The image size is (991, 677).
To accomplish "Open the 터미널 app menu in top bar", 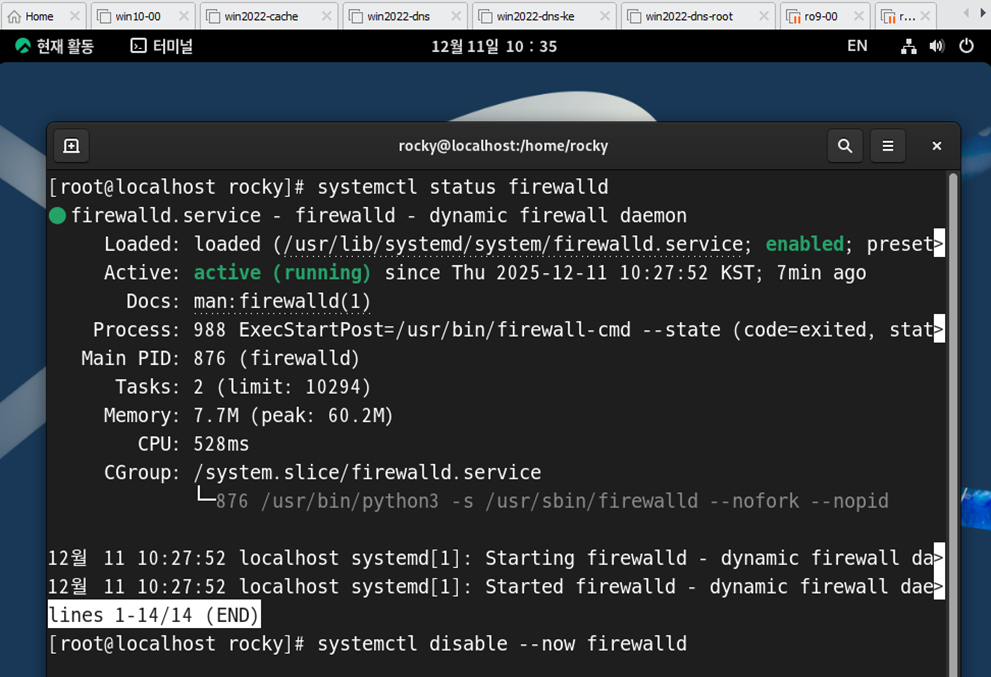I will pos(162,46).
